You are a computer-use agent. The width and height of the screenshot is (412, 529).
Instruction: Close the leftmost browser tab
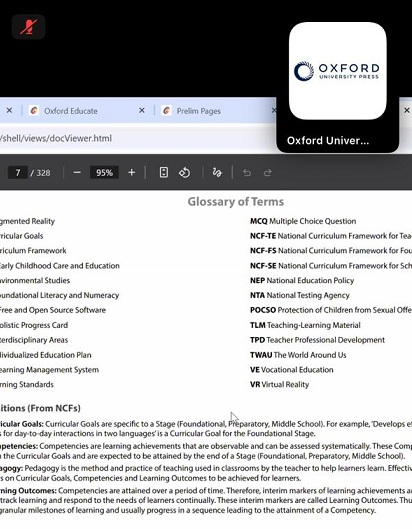click(x=9, y=110)
